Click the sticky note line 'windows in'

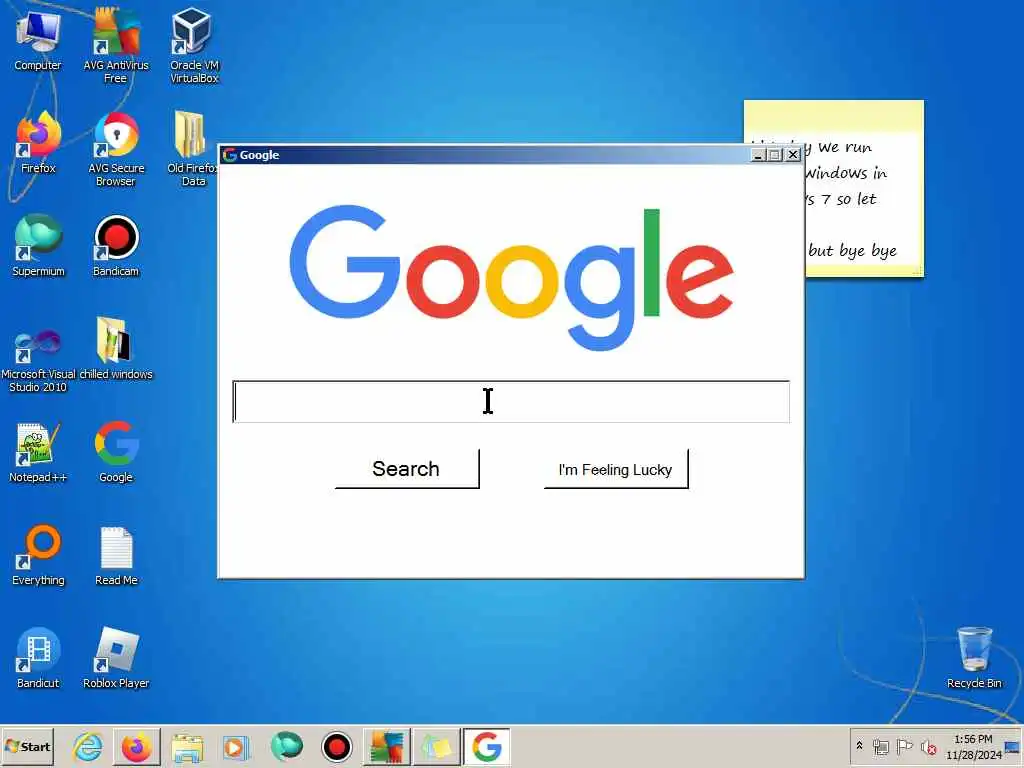pos(846,173)
